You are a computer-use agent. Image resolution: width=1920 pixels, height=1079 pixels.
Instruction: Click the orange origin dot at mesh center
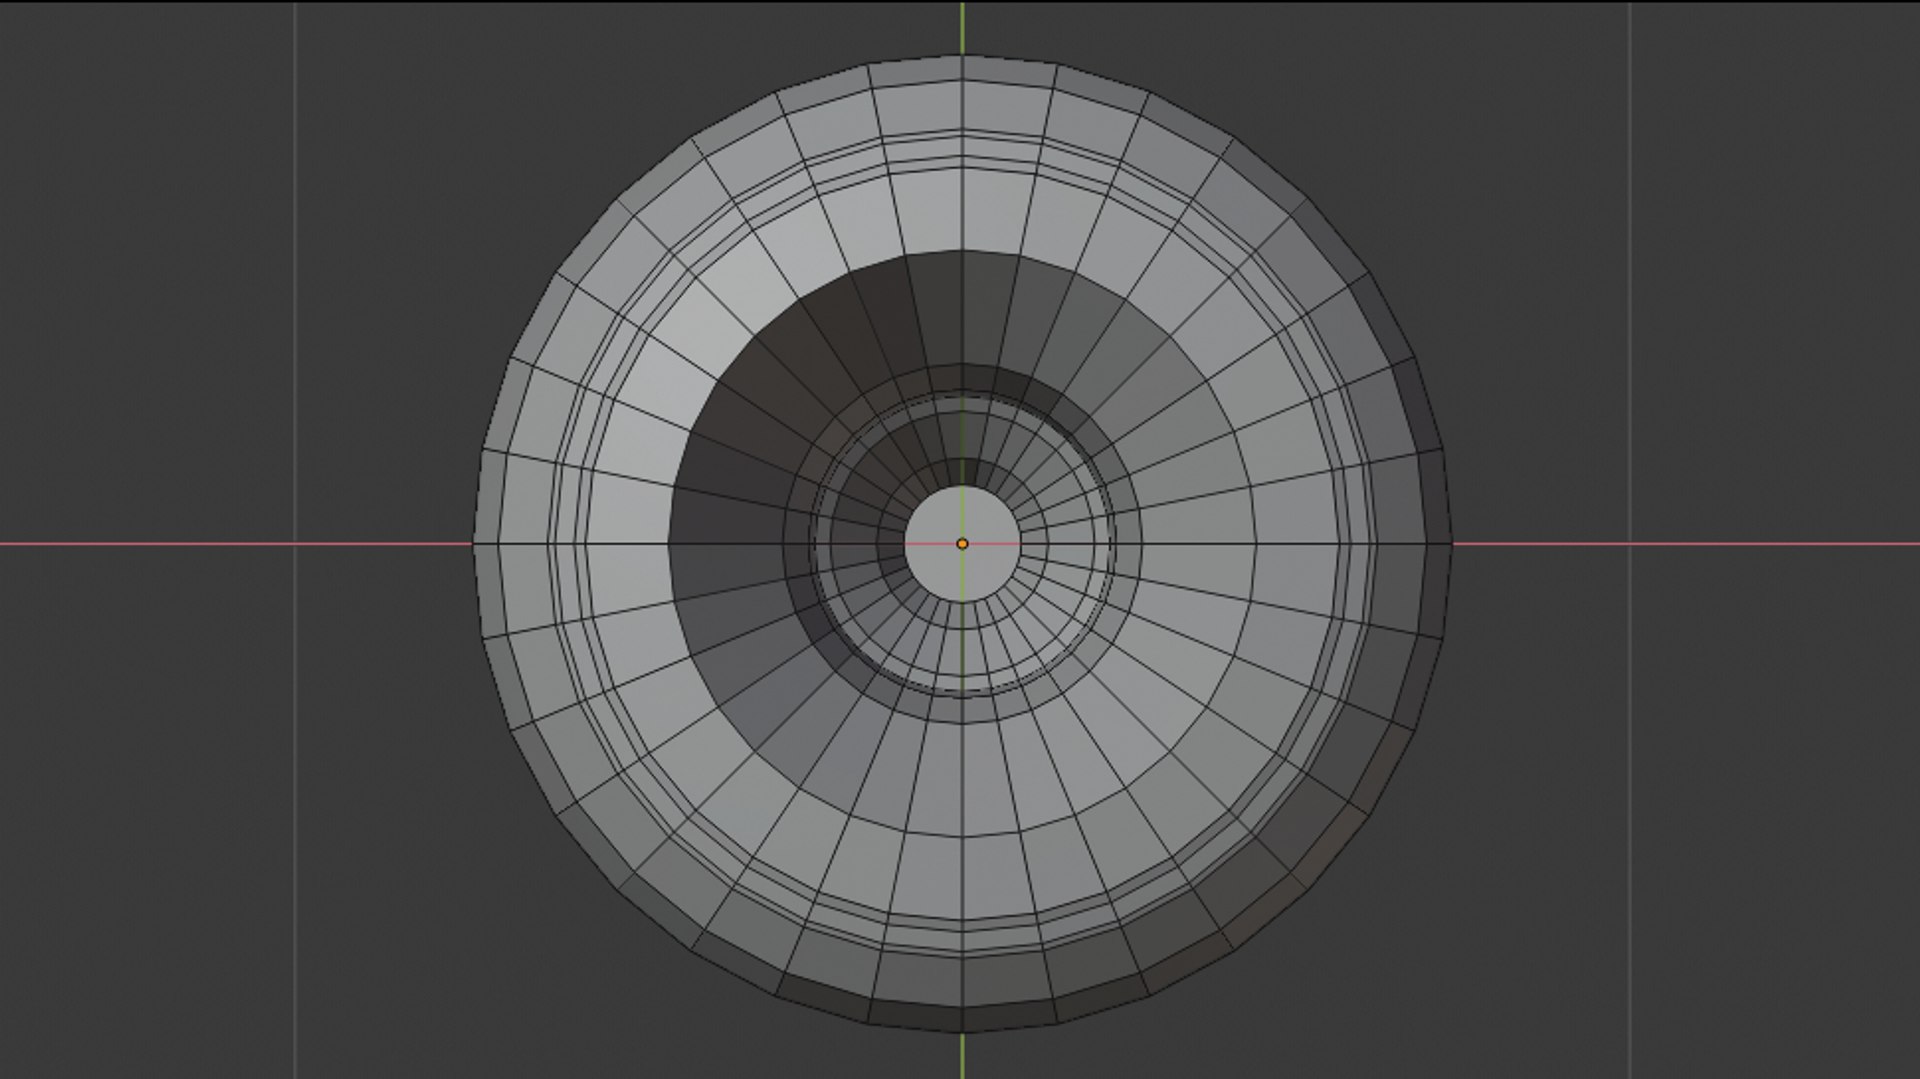[962, 544]
